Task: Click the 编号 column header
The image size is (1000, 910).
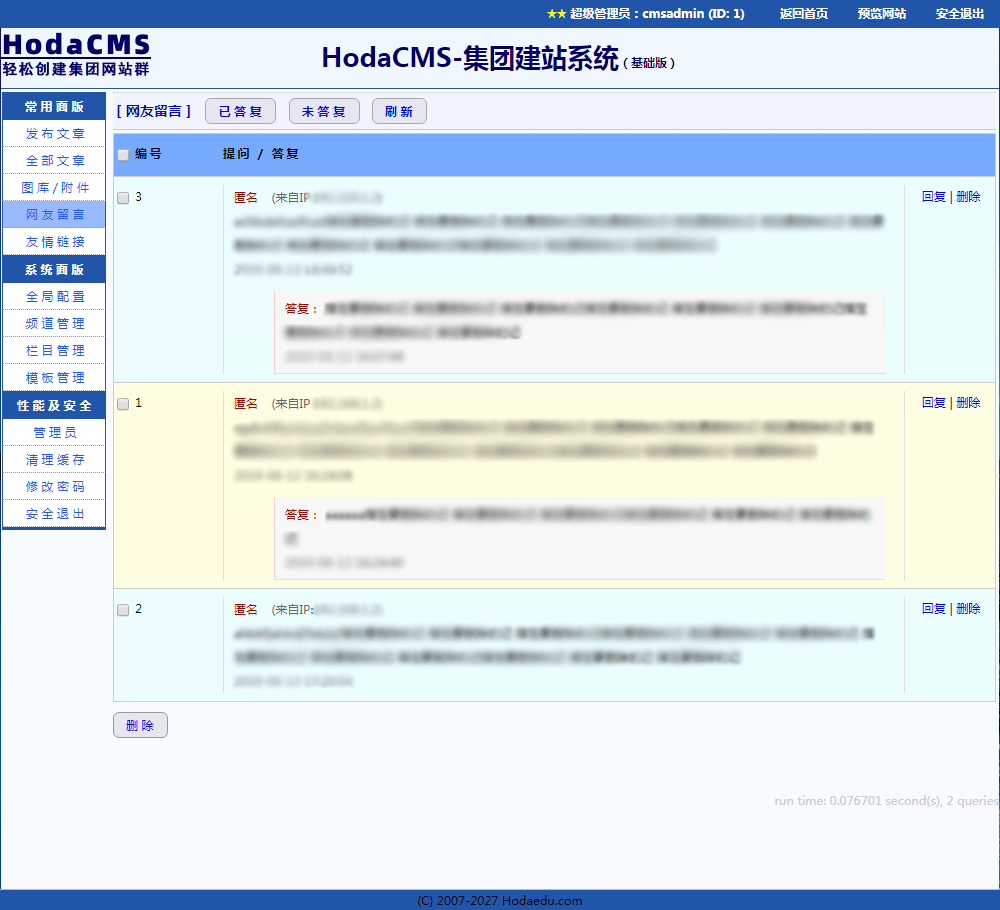Action: click(x=148, y=154)
